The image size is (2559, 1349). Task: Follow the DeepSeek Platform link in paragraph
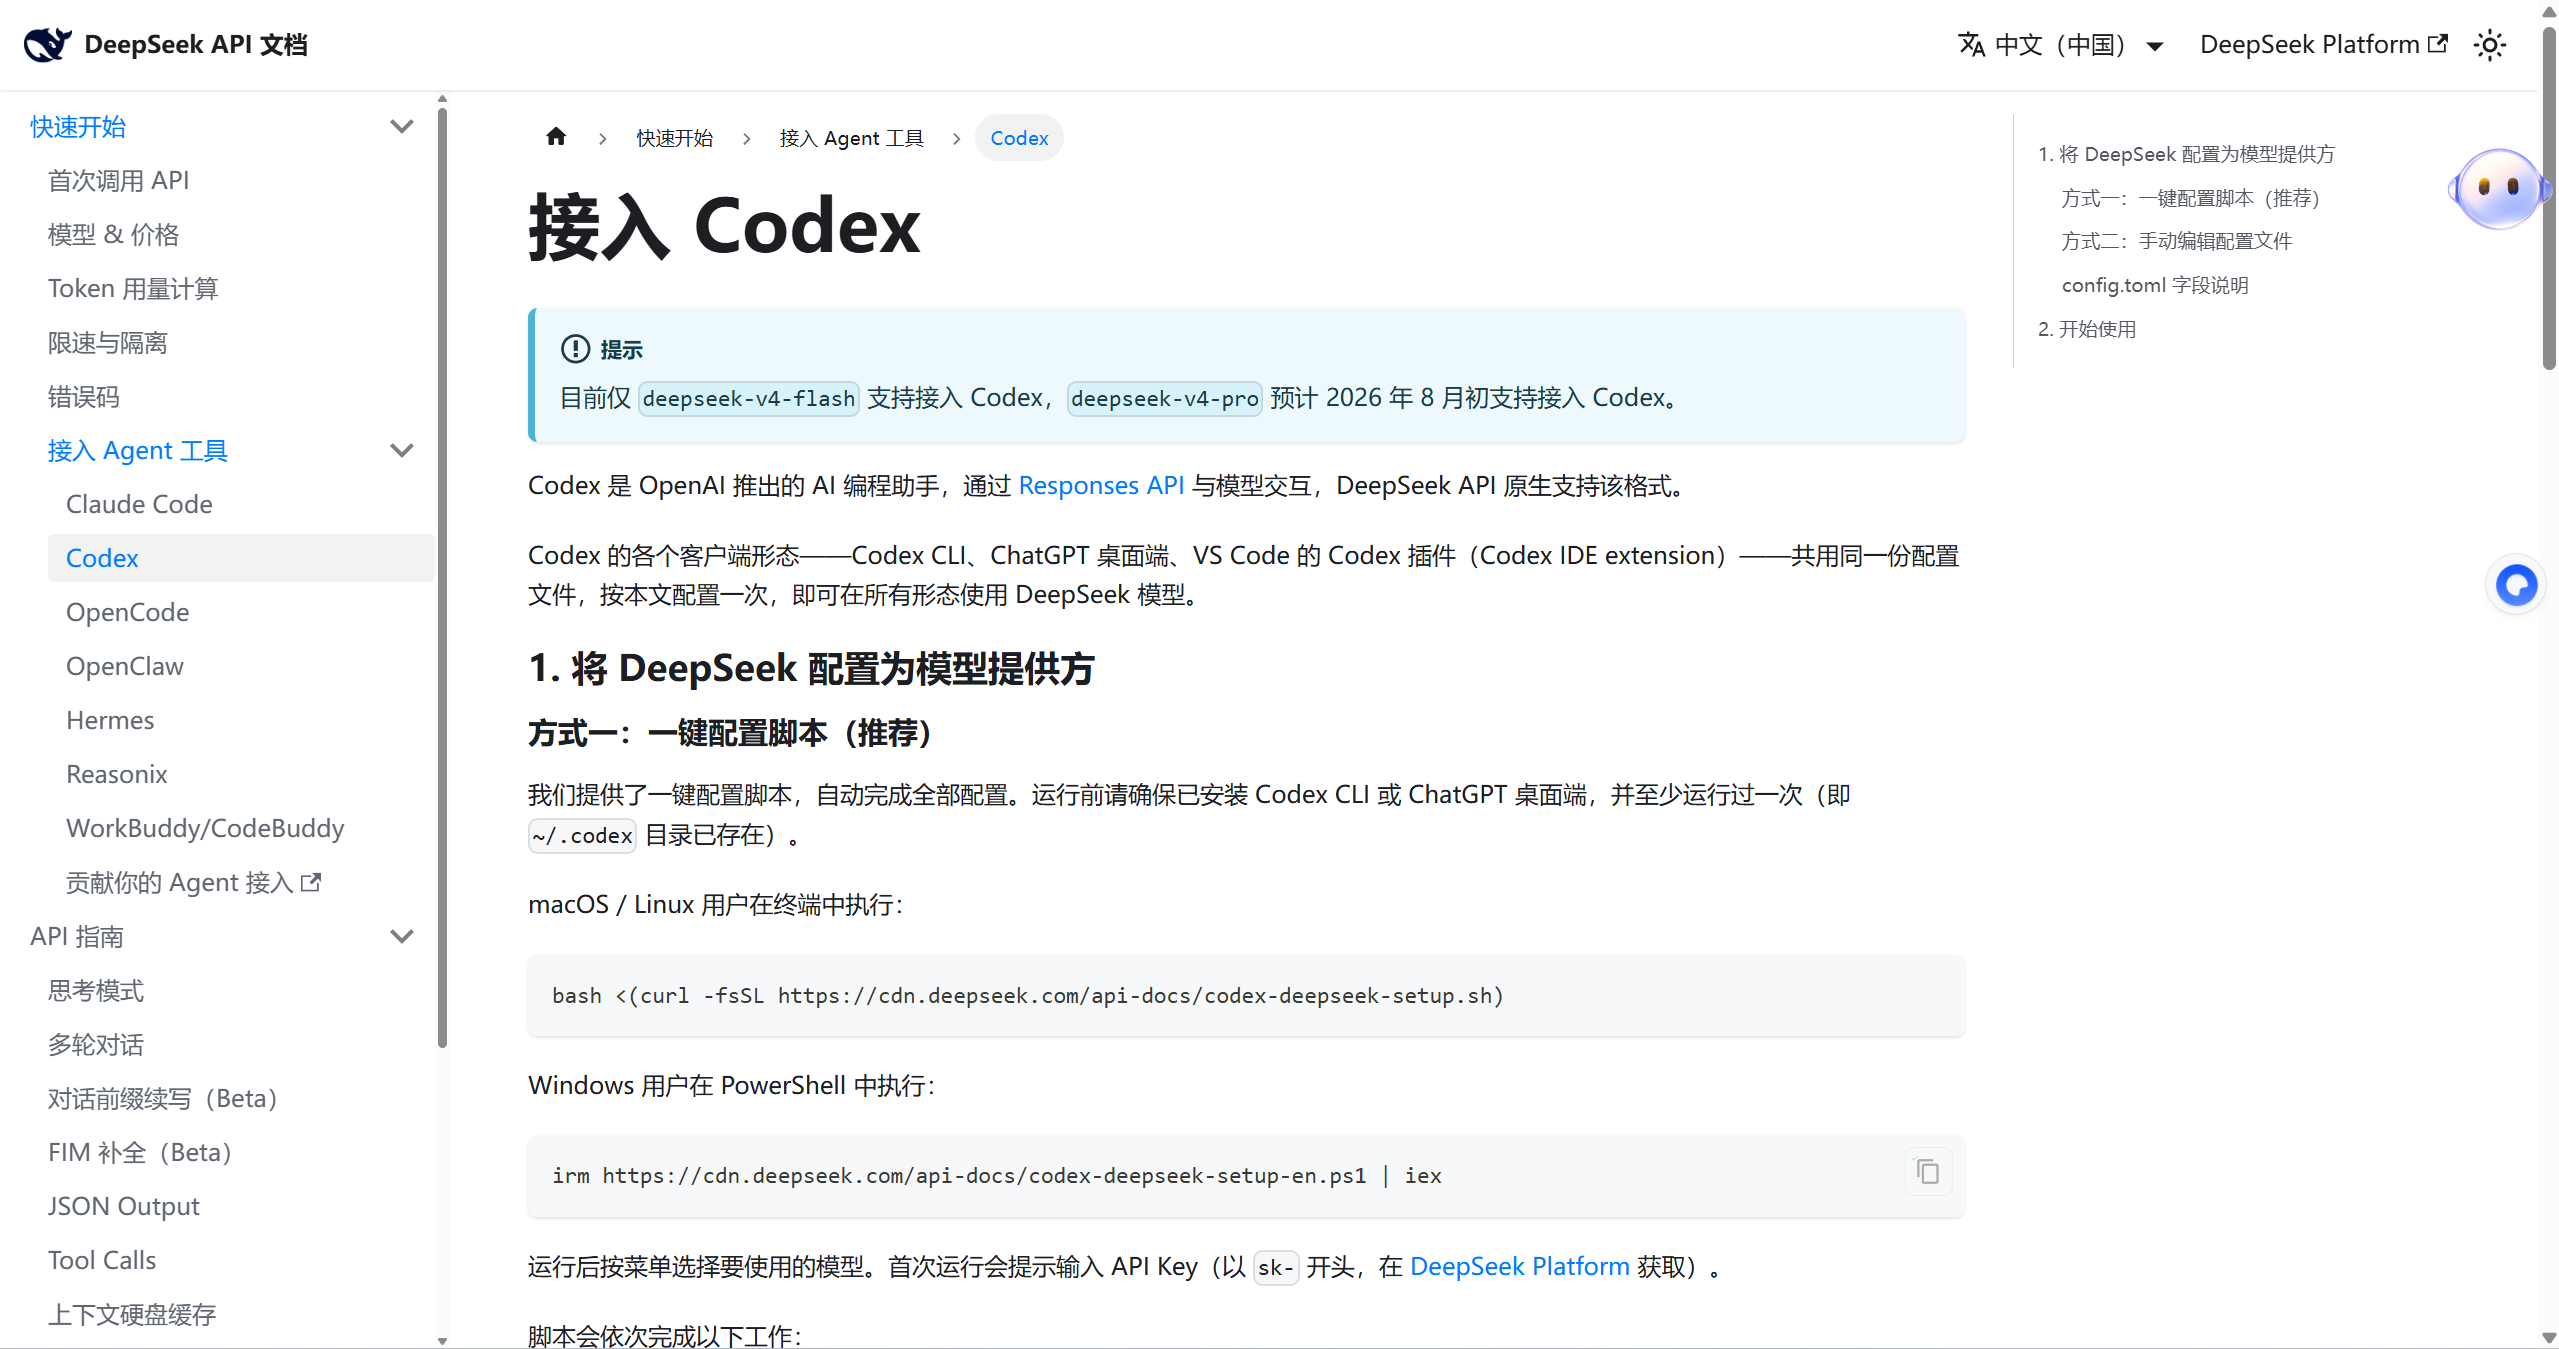coord(1519,1267)
